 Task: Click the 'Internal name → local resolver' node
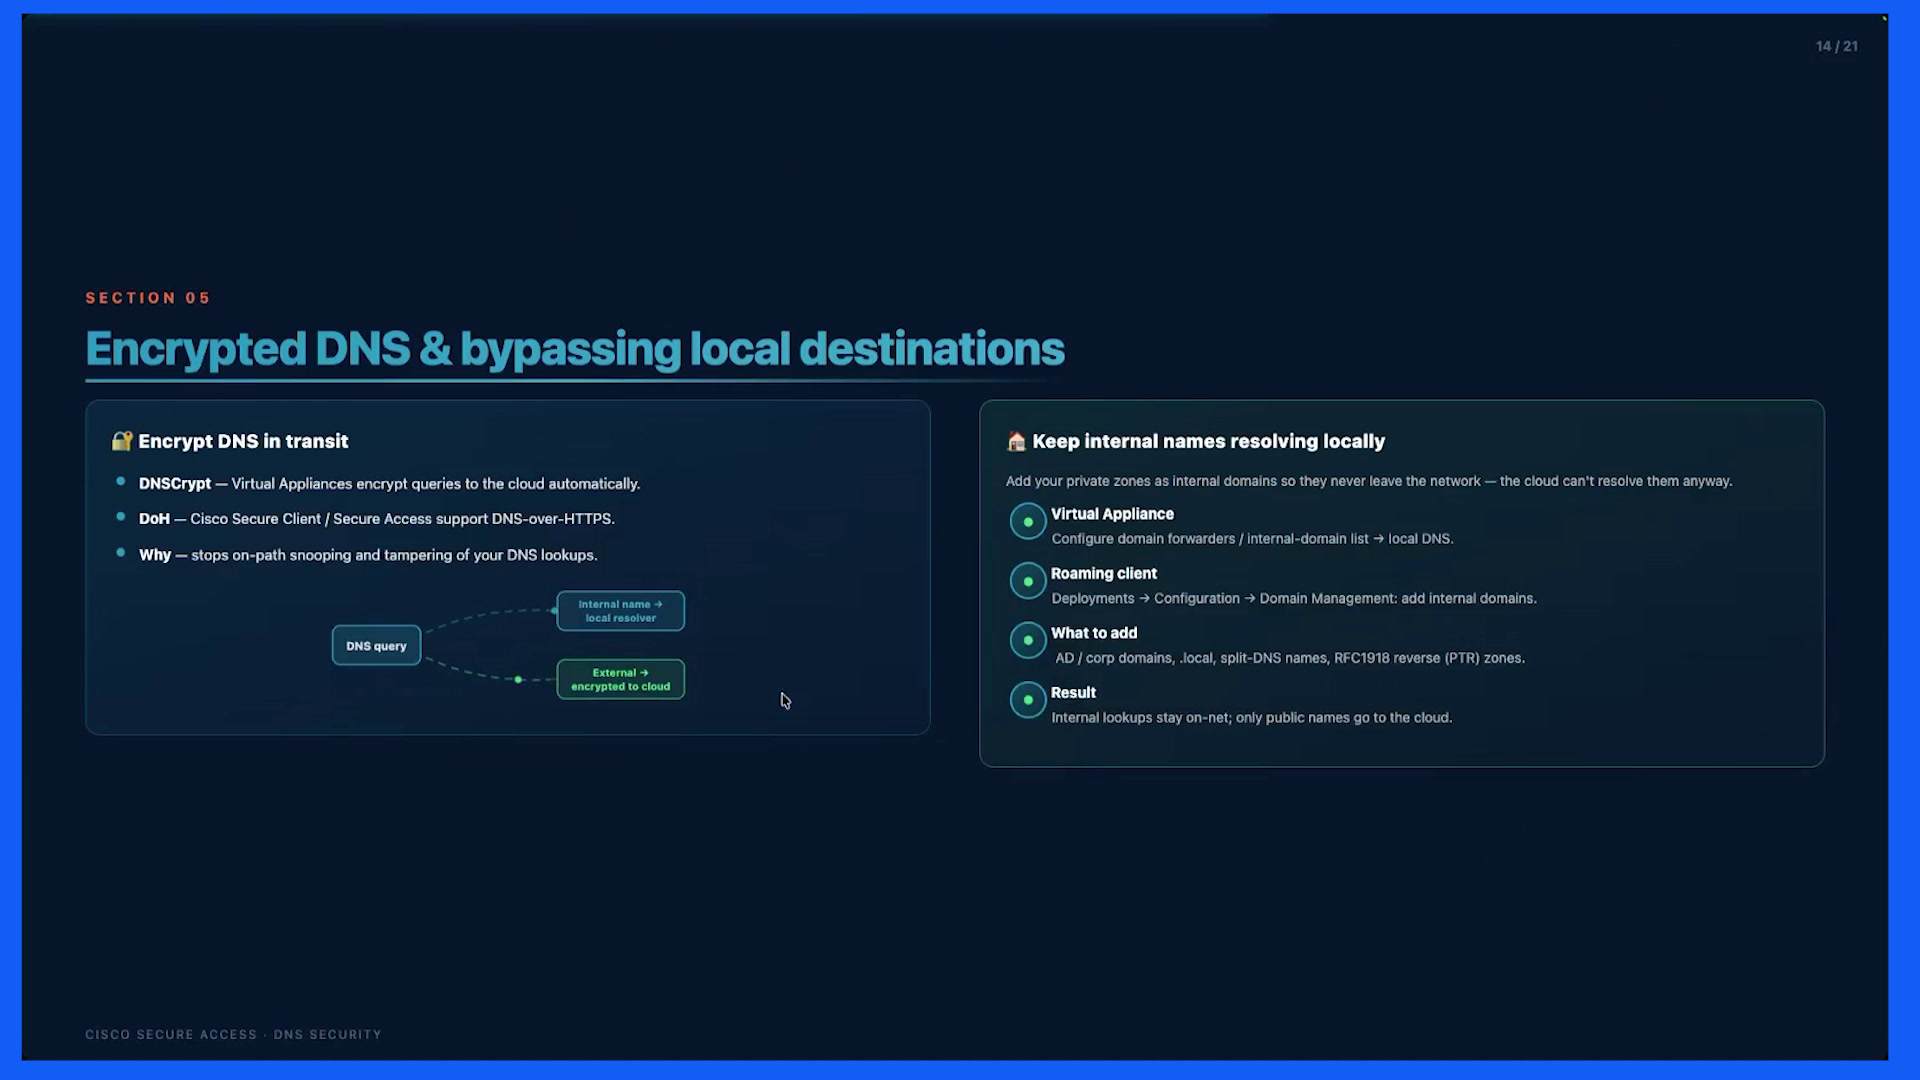click(x=620, y=611)
